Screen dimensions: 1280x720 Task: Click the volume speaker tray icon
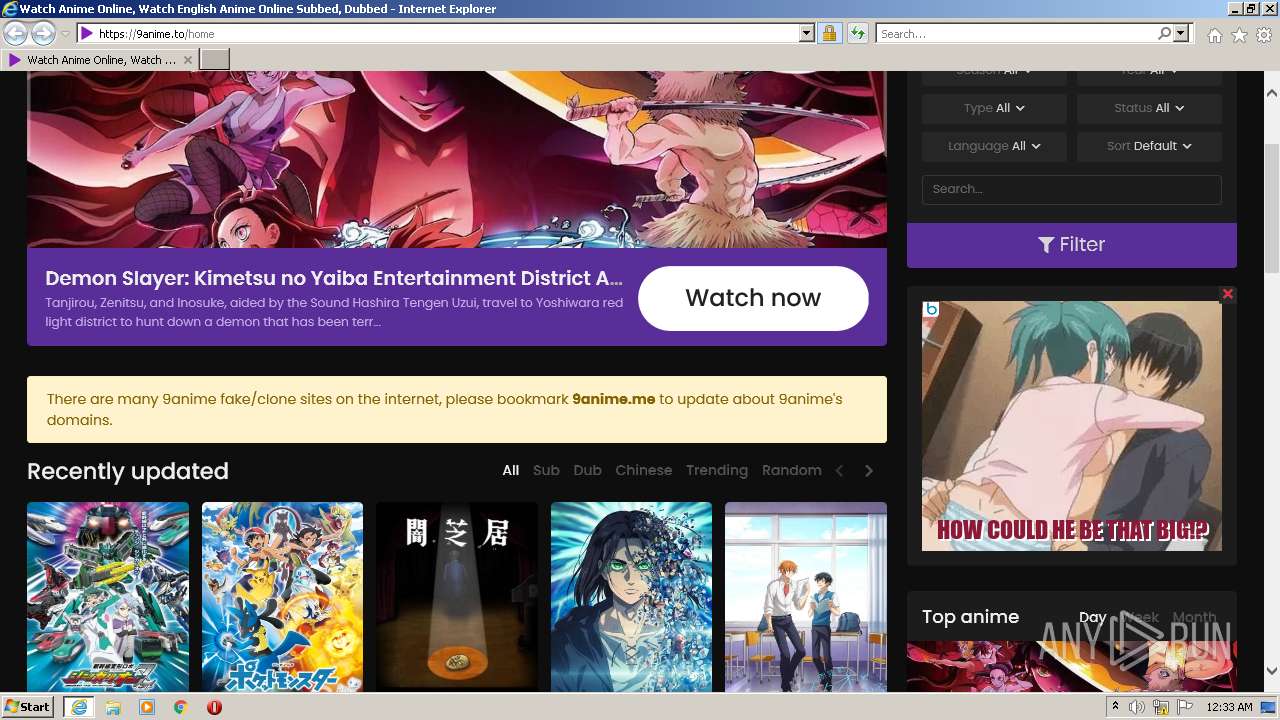tap(1137, 707)
